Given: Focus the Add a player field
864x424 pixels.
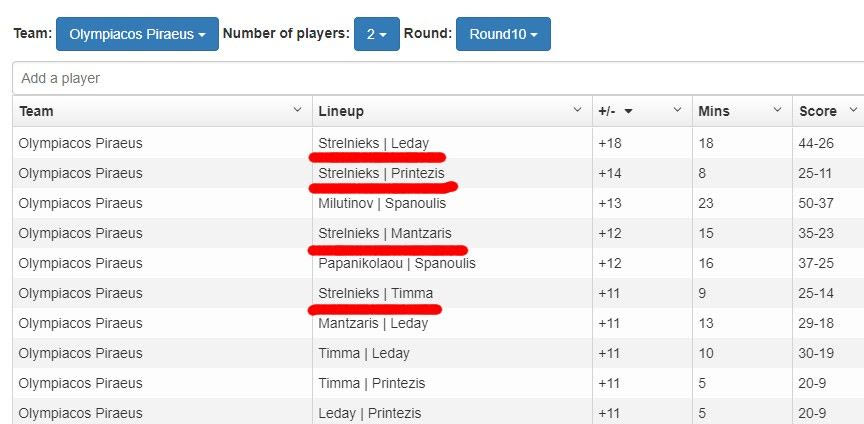Looking at the screenshot, I should click(437, 78).
